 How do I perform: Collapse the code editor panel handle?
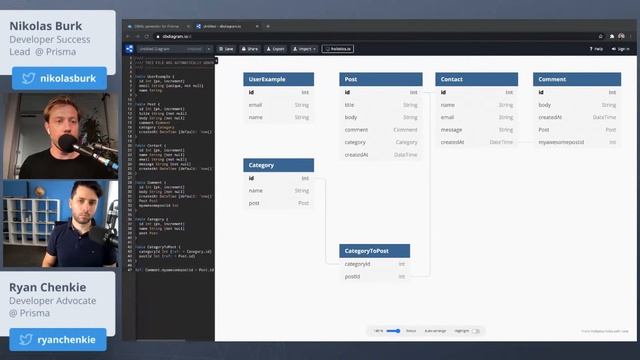[216, 61]
